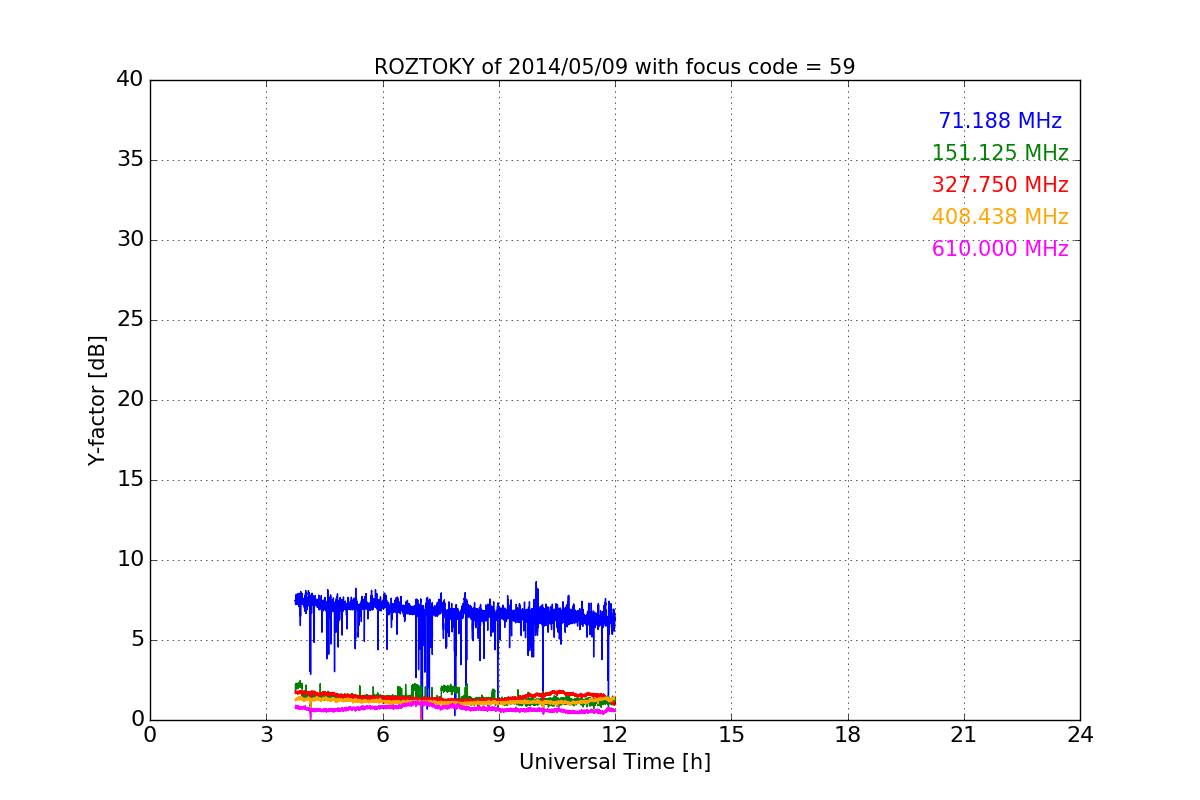Click the y-axis tick label 10
Image resolution: width=1200 pixels, height=800 pixels.
130,560
